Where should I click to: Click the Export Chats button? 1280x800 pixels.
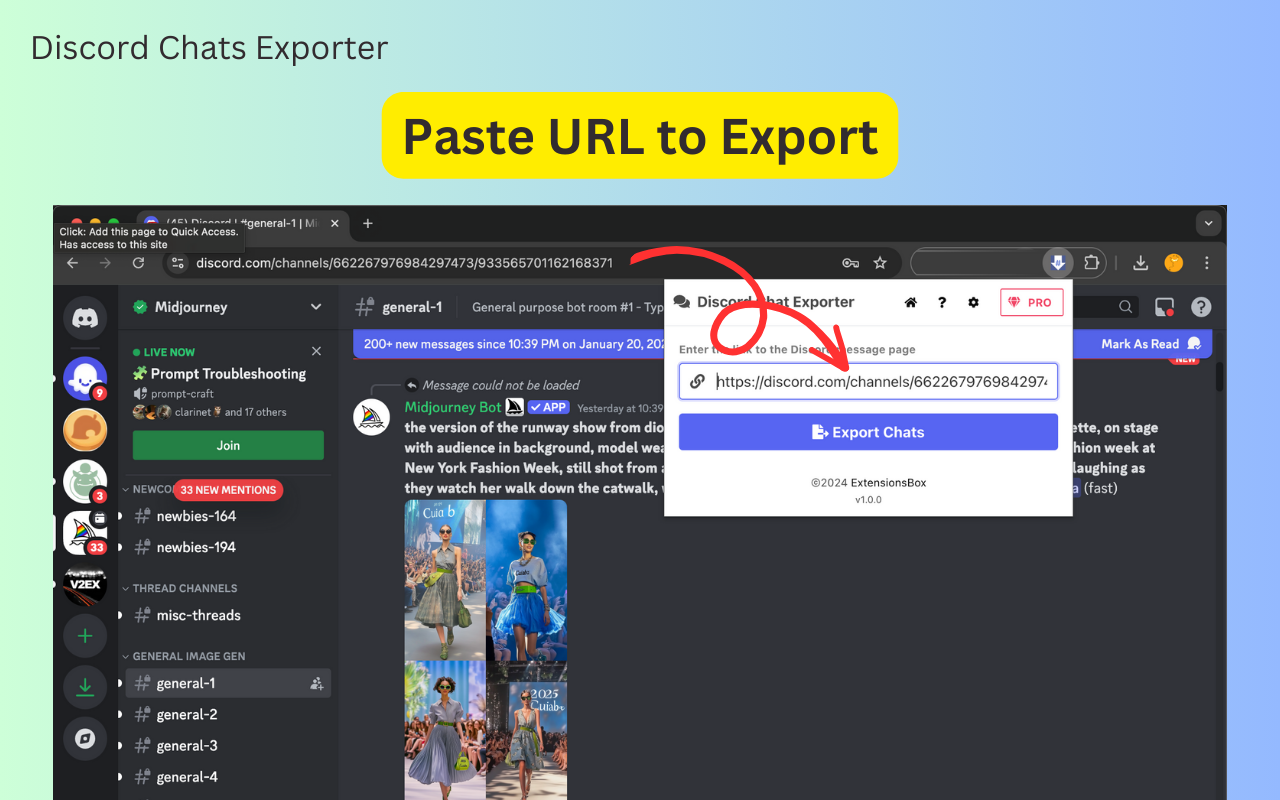868,432
